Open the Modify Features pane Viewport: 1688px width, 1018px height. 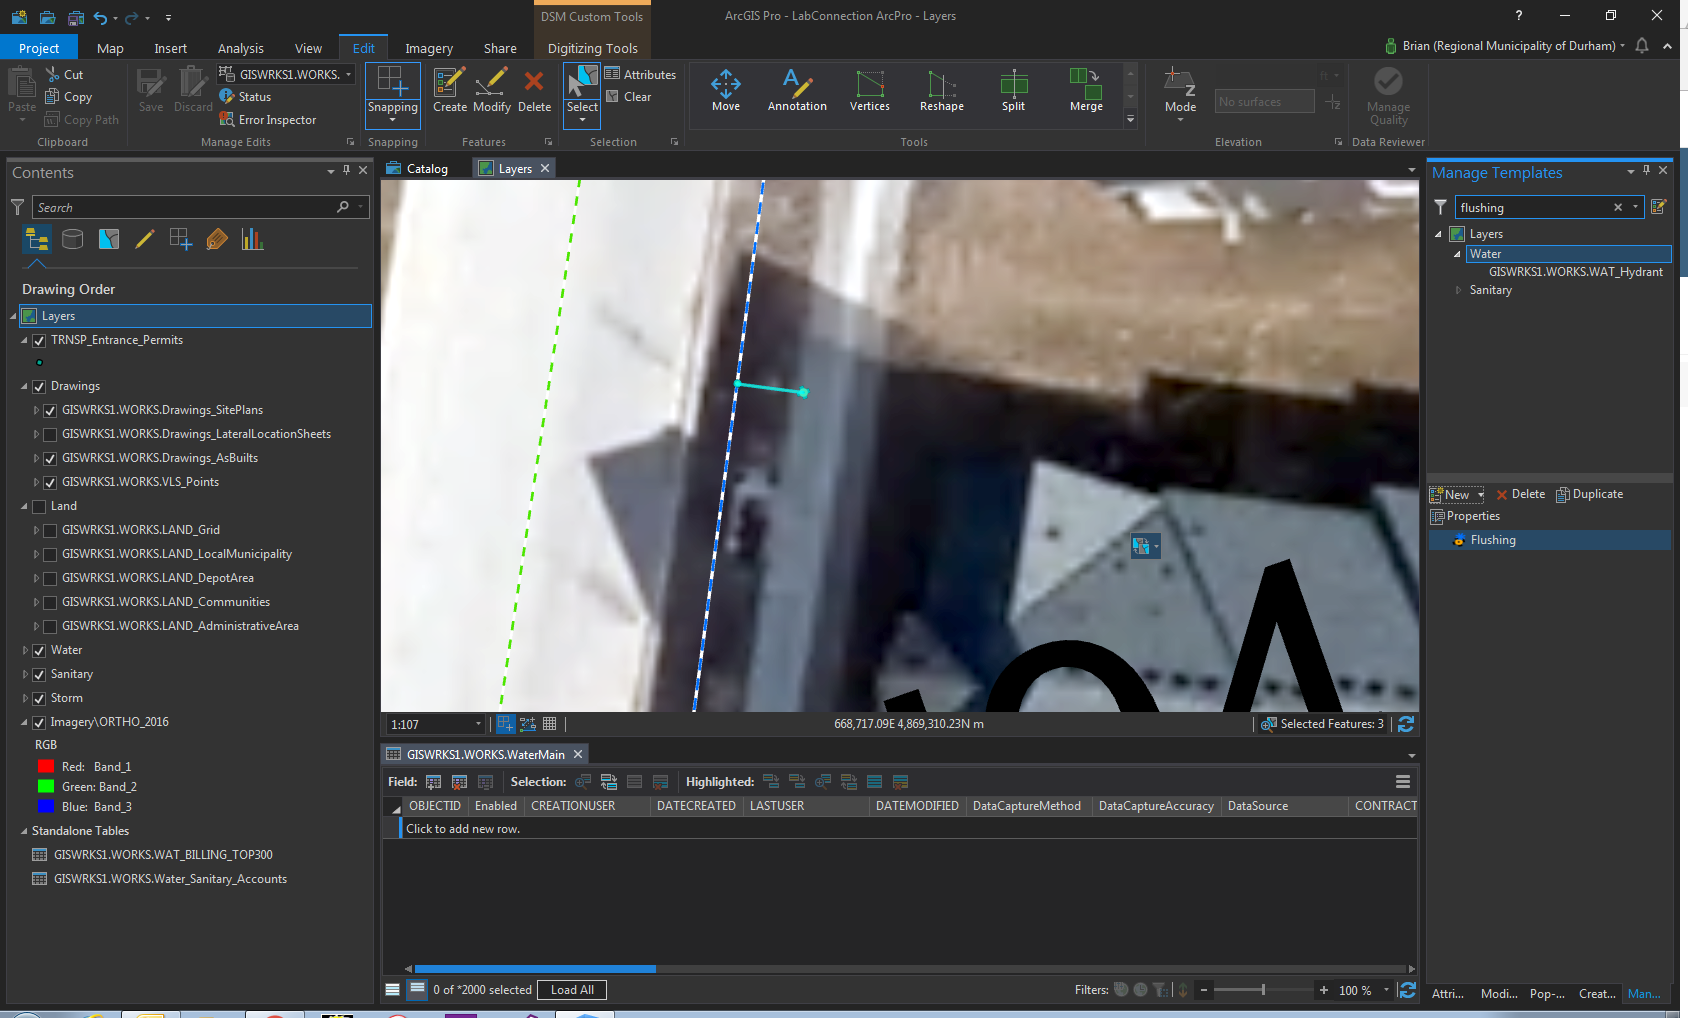point(492,91)
